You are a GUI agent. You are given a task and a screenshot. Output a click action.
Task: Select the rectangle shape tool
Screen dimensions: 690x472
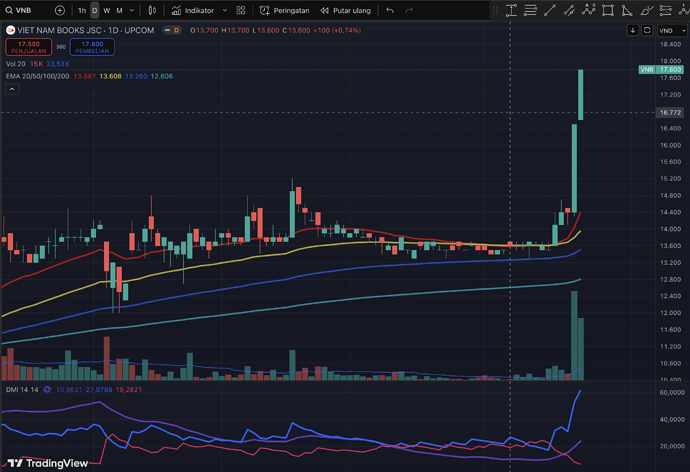point(608,10)
